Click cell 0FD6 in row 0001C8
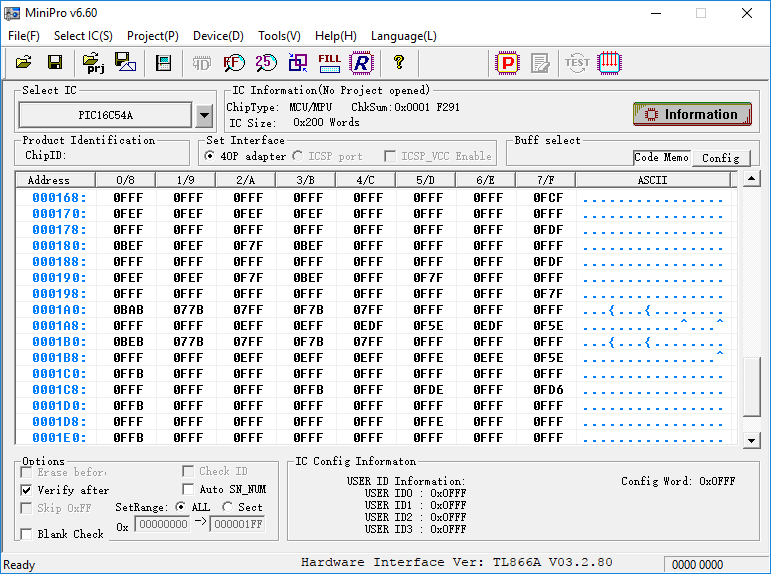 coord(548,390)
